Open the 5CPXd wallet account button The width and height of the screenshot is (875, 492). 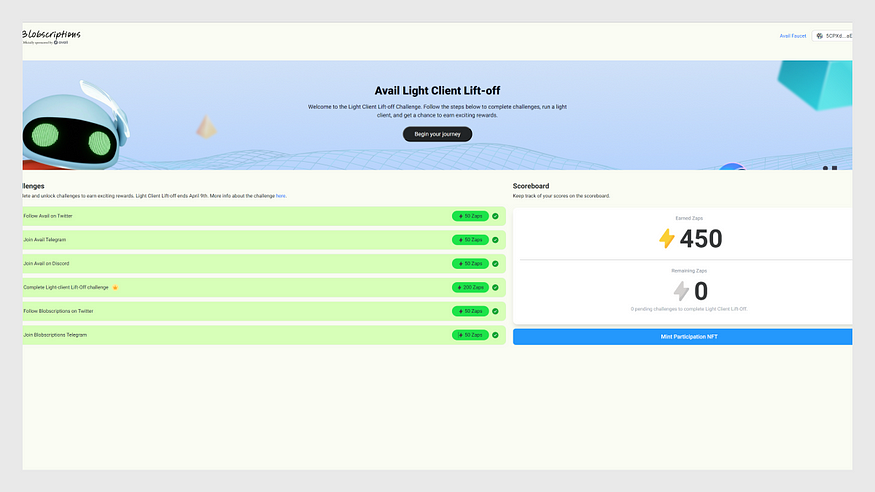click(x=833, y=36)
